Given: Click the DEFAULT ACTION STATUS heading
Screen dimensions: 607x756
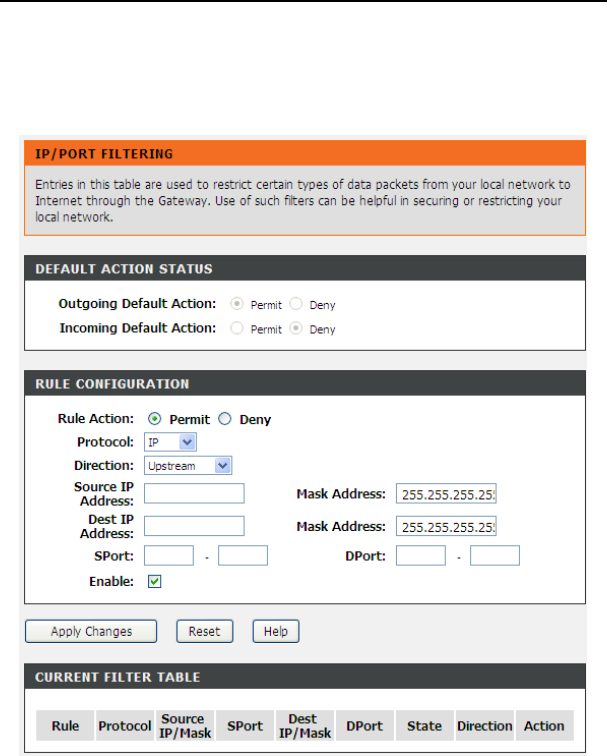Looking at the screenshot, I should click(124, 269).
